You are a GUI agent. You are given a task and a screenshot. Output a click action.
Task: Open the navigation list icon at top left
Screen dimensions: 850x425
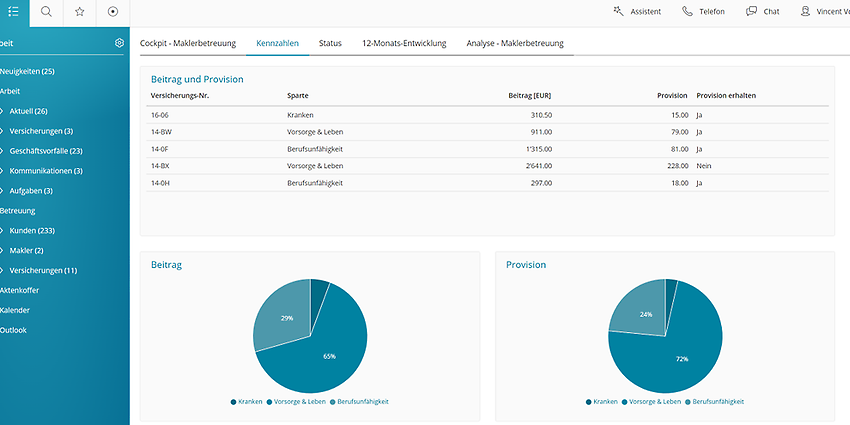[x=14, y=12]
